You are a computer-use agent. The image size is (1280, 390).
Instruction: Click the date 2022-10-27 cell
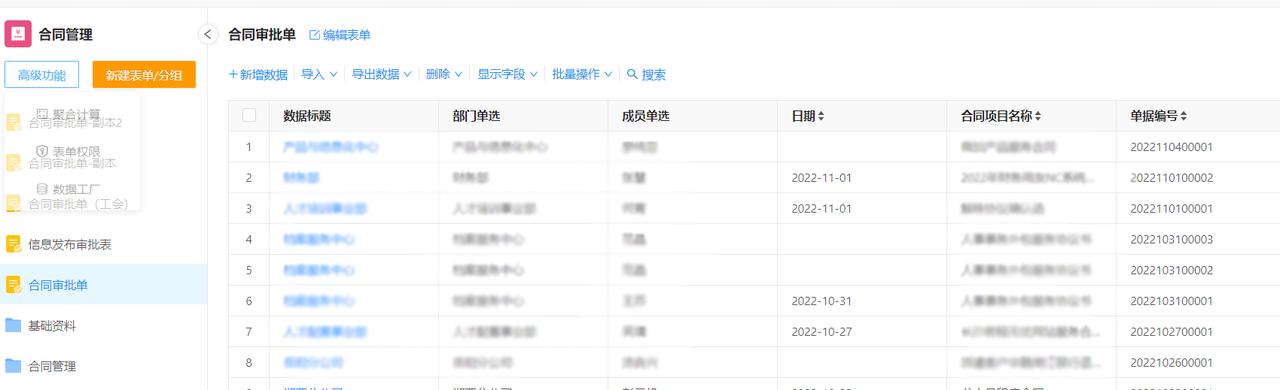[821, 332]
